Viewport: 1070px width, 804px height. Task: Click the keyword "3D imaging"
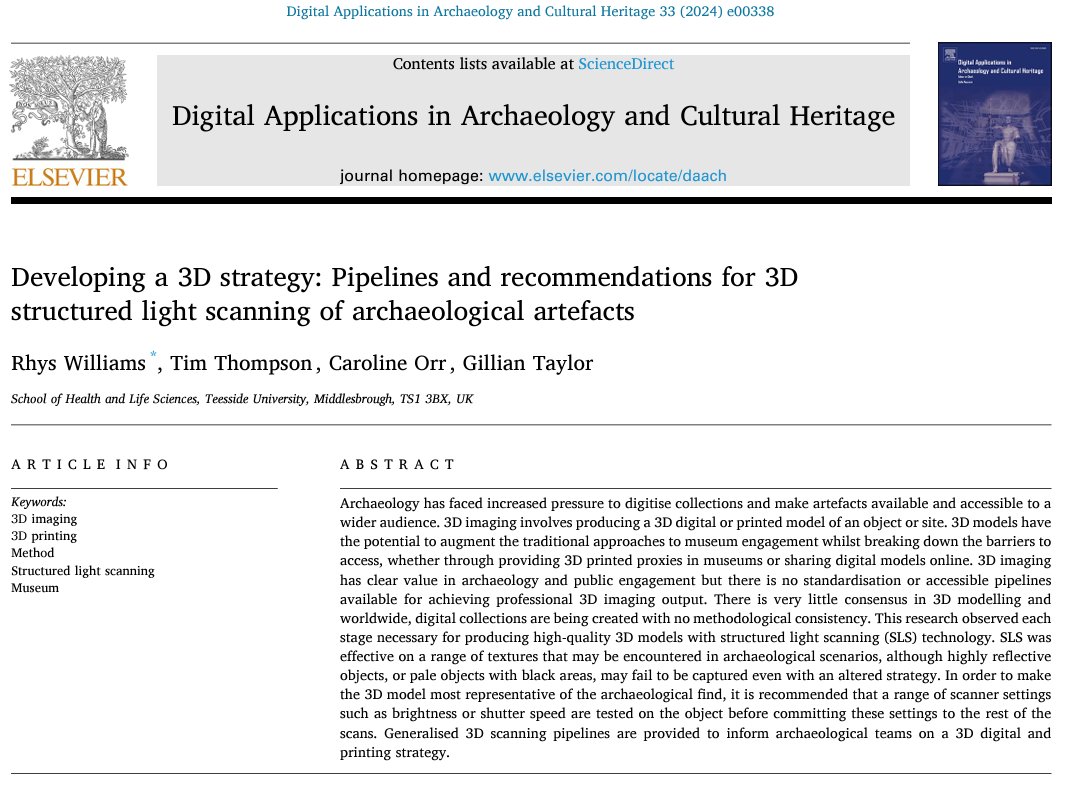44,519
